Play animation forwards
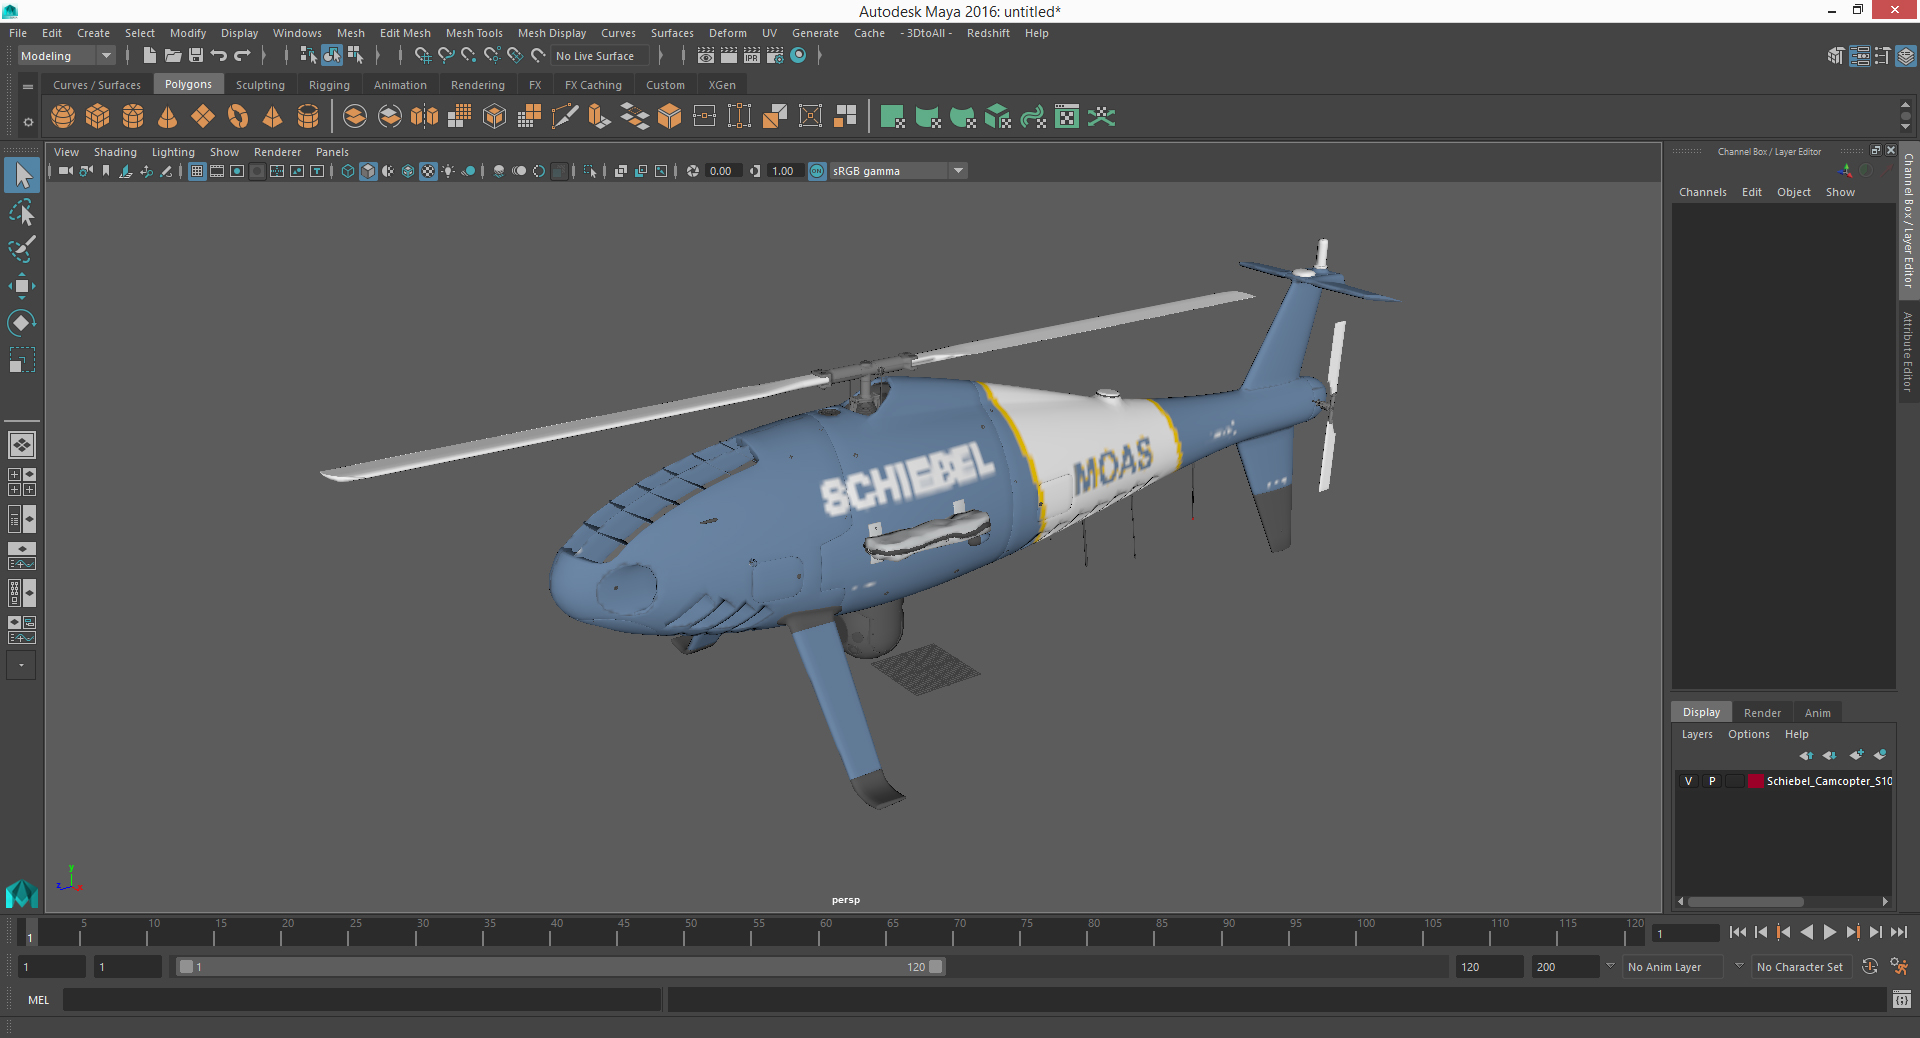This screenshot has height=1038, width=1920. (x=1829, y=932)
